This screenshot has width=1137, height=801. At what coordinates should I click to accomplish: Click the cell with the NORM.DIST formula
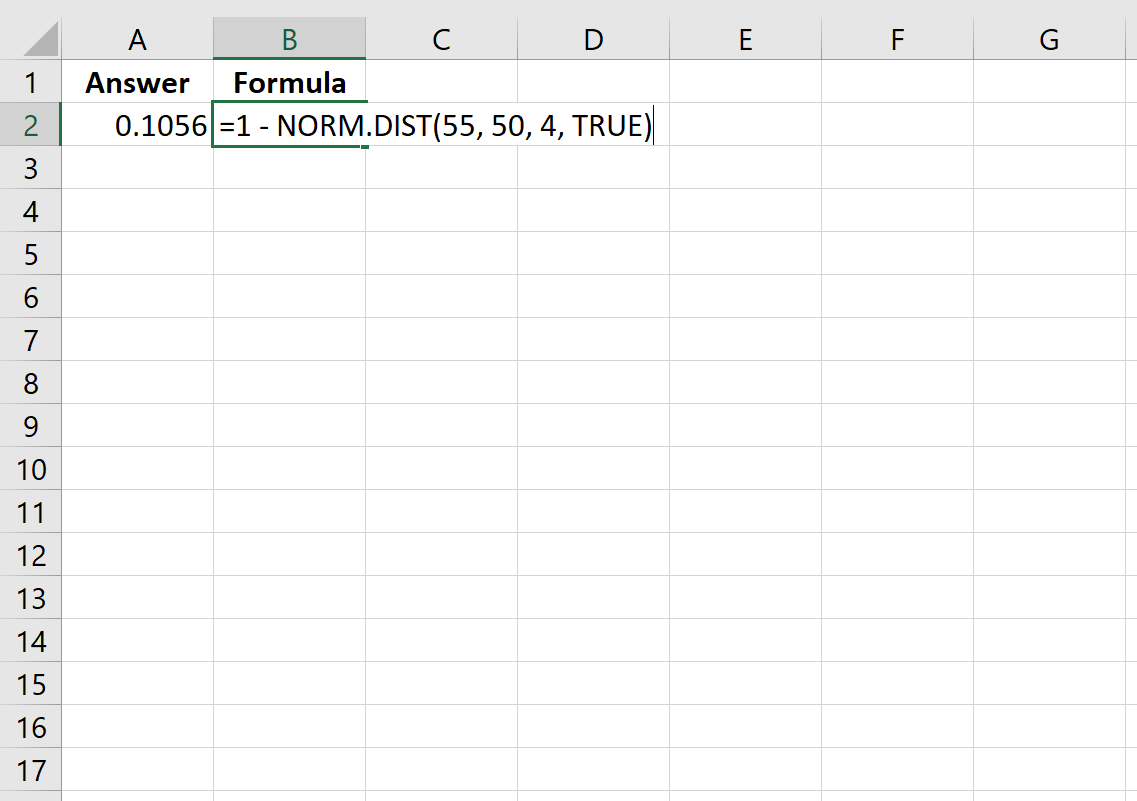[x=289, y=125]
